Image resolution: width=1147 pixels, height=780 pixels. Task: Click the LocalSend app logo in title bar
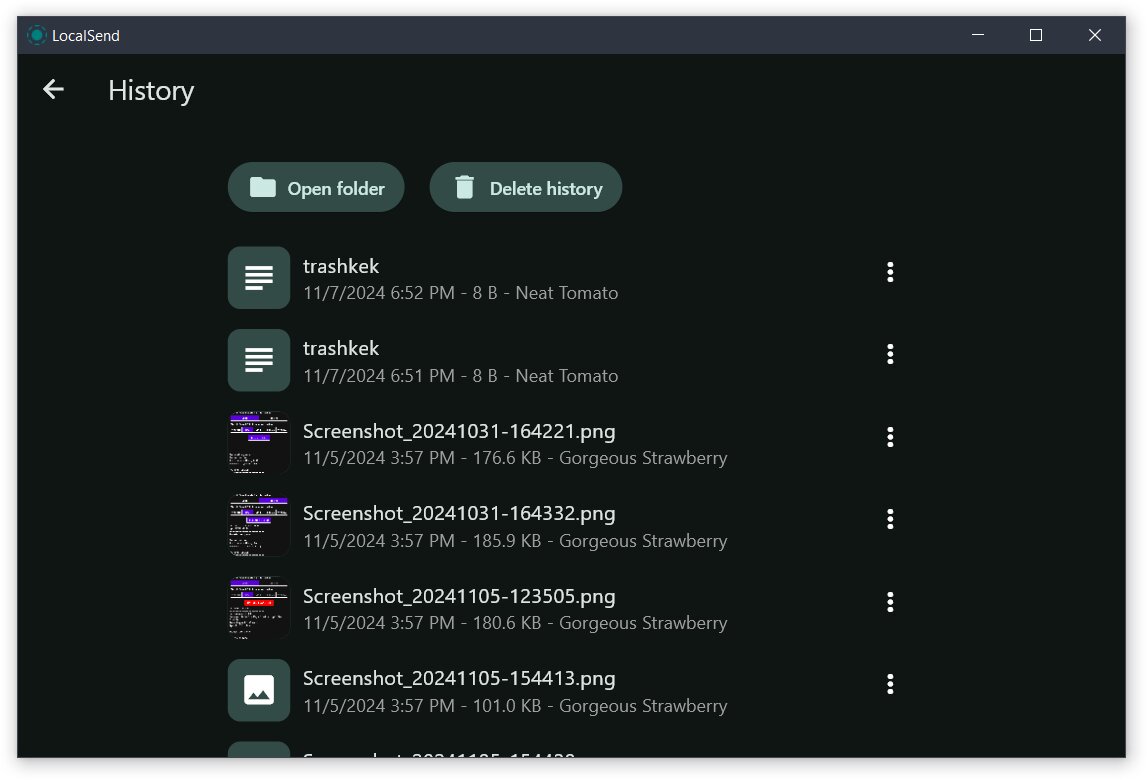pyautogui.click(x=37, y=35)
